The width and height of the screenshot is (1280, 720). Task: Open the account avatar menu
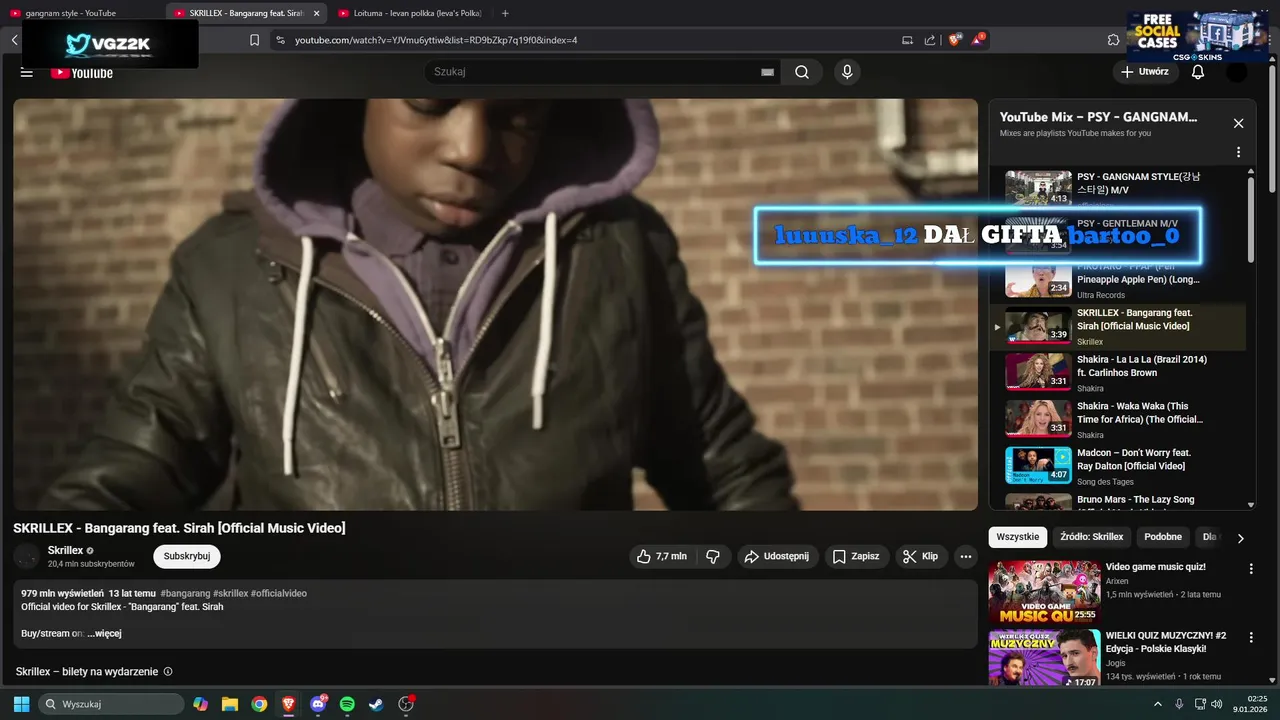point(1237,72)
